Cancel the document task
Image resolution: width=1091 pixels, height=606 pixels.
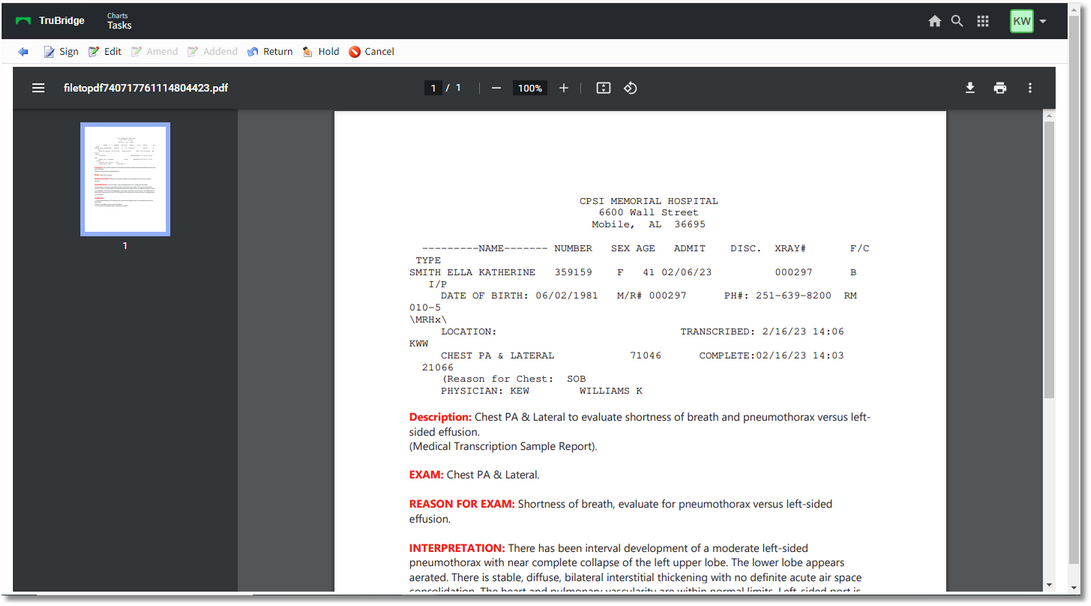click(x=372, y=51)
